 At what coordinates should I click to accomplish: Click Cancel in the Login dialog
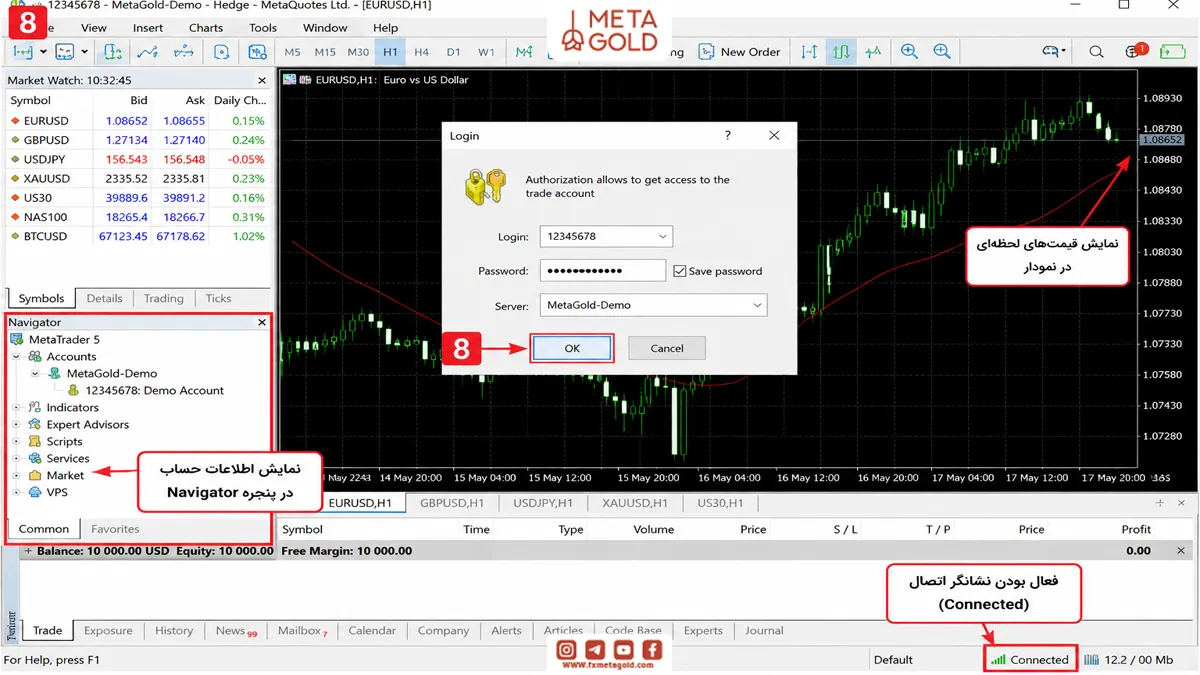[x=667, y=348]
